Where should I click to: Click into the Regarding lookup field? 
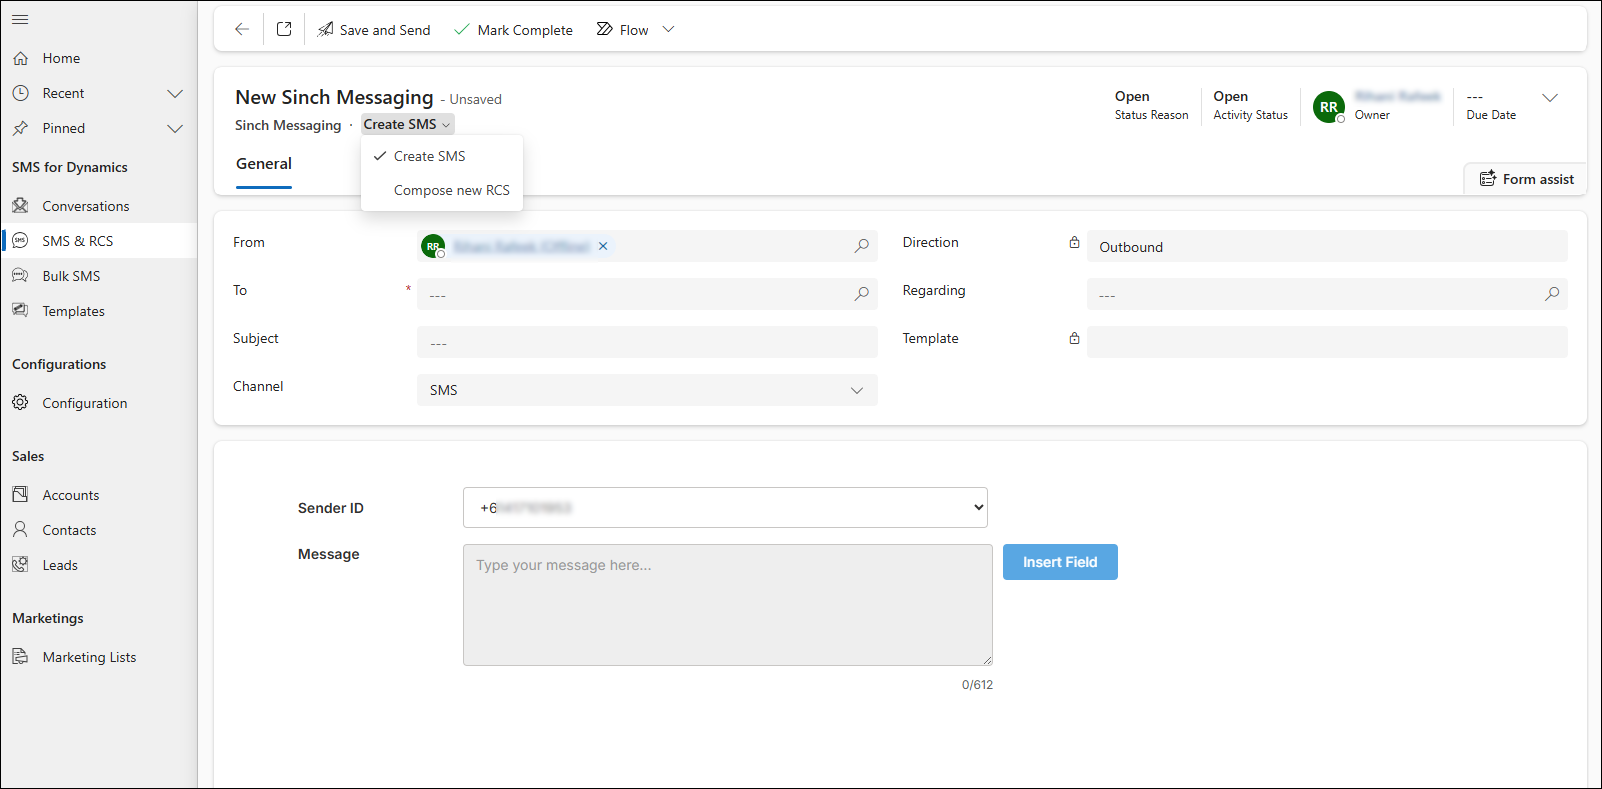1327,294
